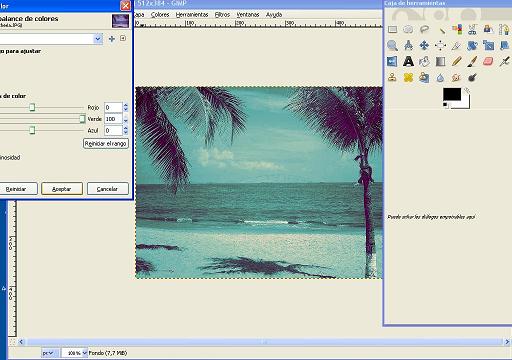
Task: Click Cancelar in color balance dialog
Action: click(x=107, y=189)
